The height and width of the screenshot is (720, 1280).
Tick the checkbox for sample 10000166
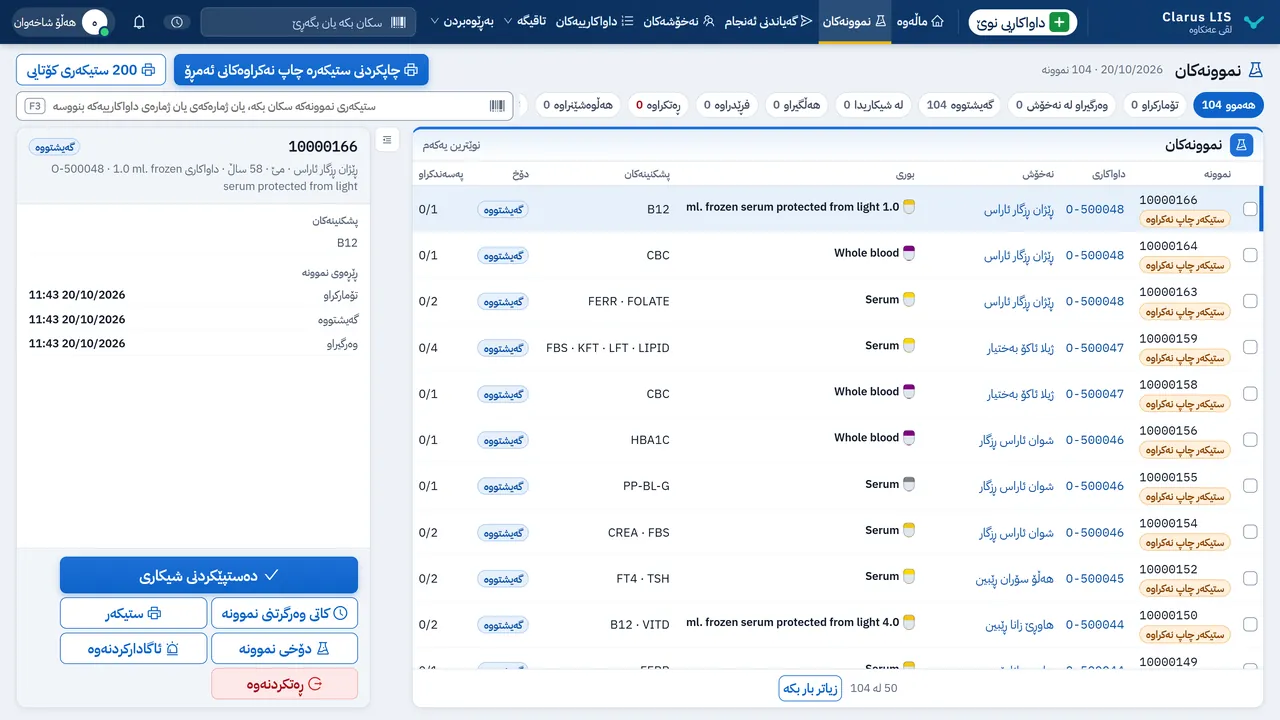(x=1250, y=209)
